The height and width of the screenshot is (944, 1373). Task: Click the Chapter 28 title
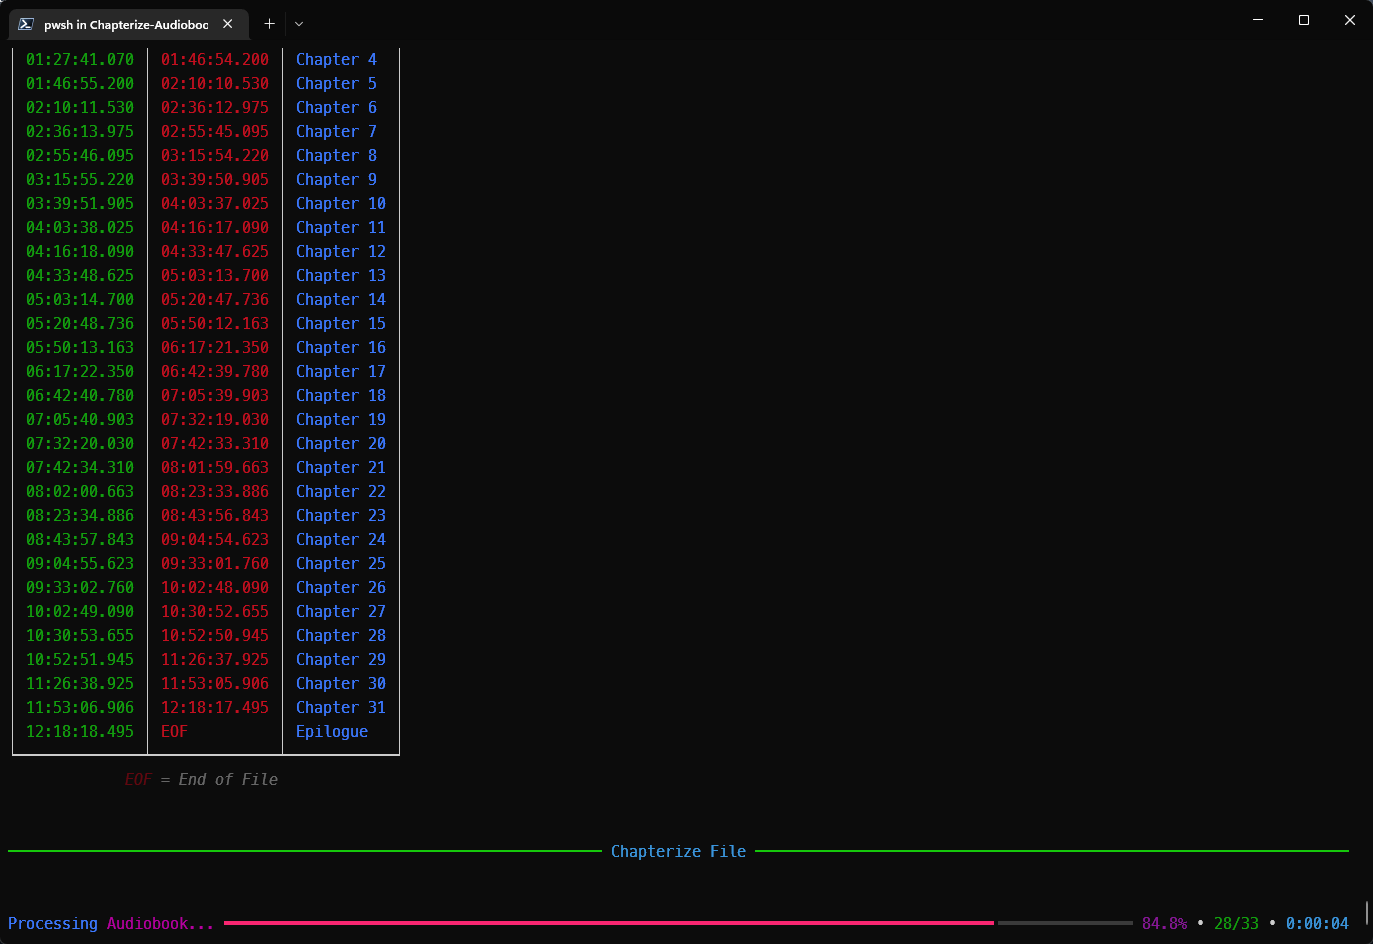[x=341, y=636]
